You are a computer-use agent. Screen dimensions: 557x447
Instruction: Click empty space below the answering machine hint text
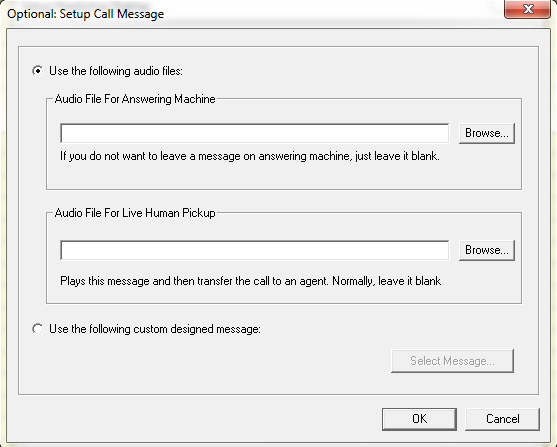click(x=249, y=176)
